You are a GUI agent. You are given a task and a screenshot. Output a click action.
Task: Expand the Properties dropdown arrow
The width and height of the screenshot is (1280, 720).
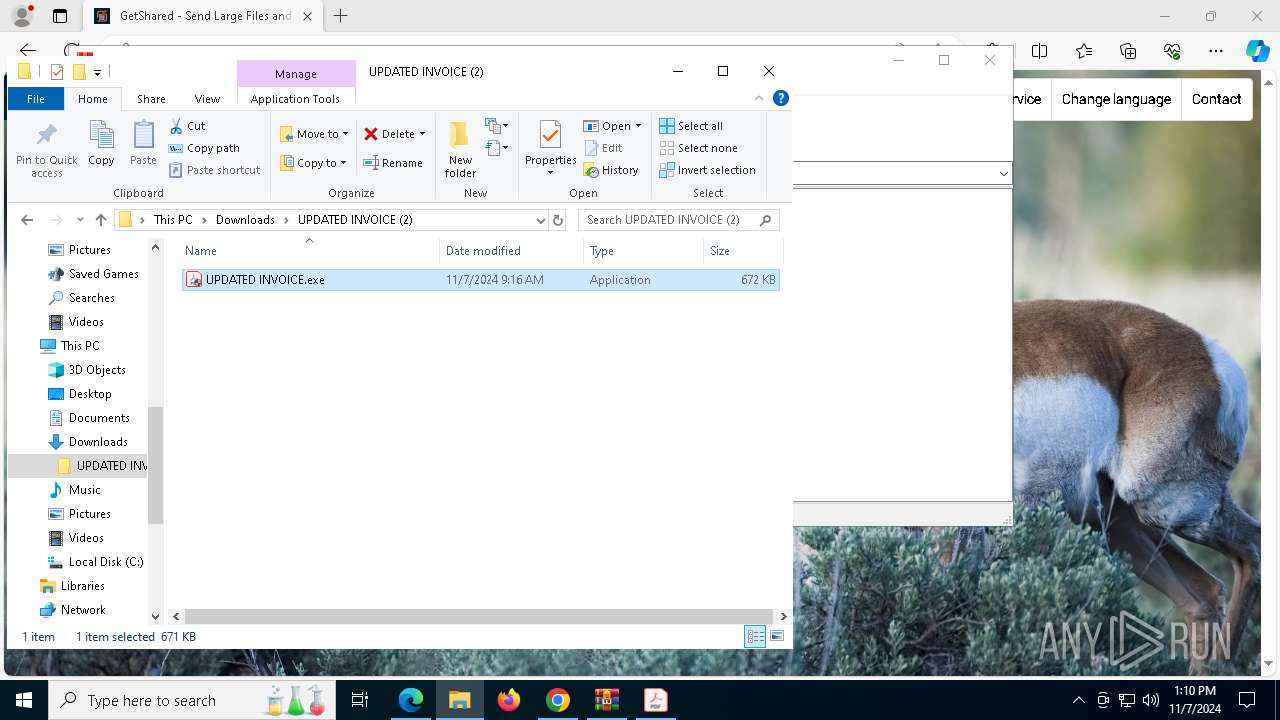[550, 173]
